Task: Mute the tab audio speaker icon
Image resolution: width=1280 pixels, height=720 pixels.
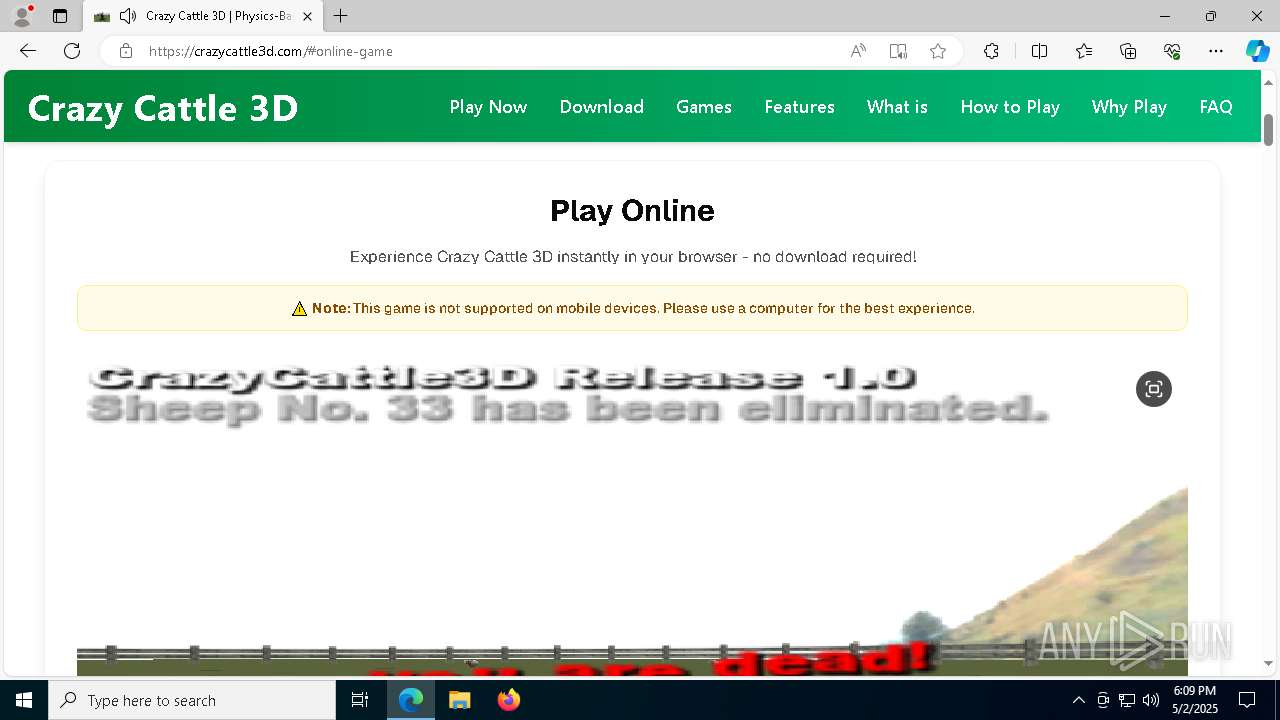Action: (x=128, y=16)
